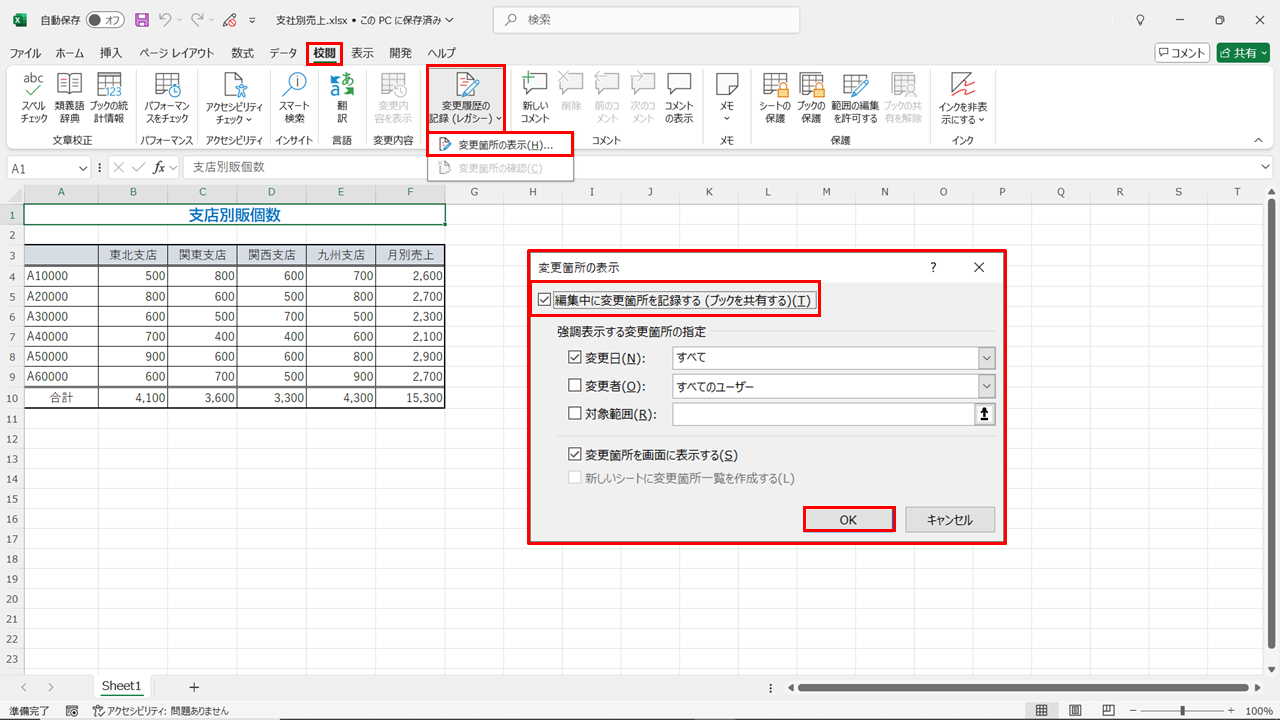The width and height of the screenshot is (1280, 720).
Task: Select cell containing 15,300
Action: click(x=410, y=397)
